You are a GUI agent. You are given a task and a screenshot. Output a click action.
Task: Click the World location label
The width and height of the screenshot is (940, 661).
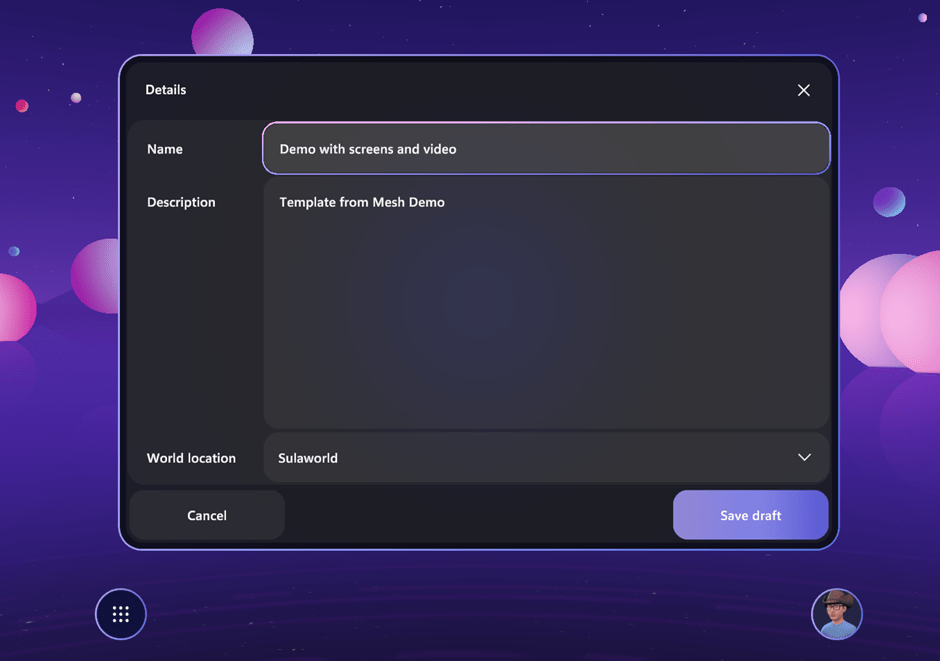tap(191, 458)
